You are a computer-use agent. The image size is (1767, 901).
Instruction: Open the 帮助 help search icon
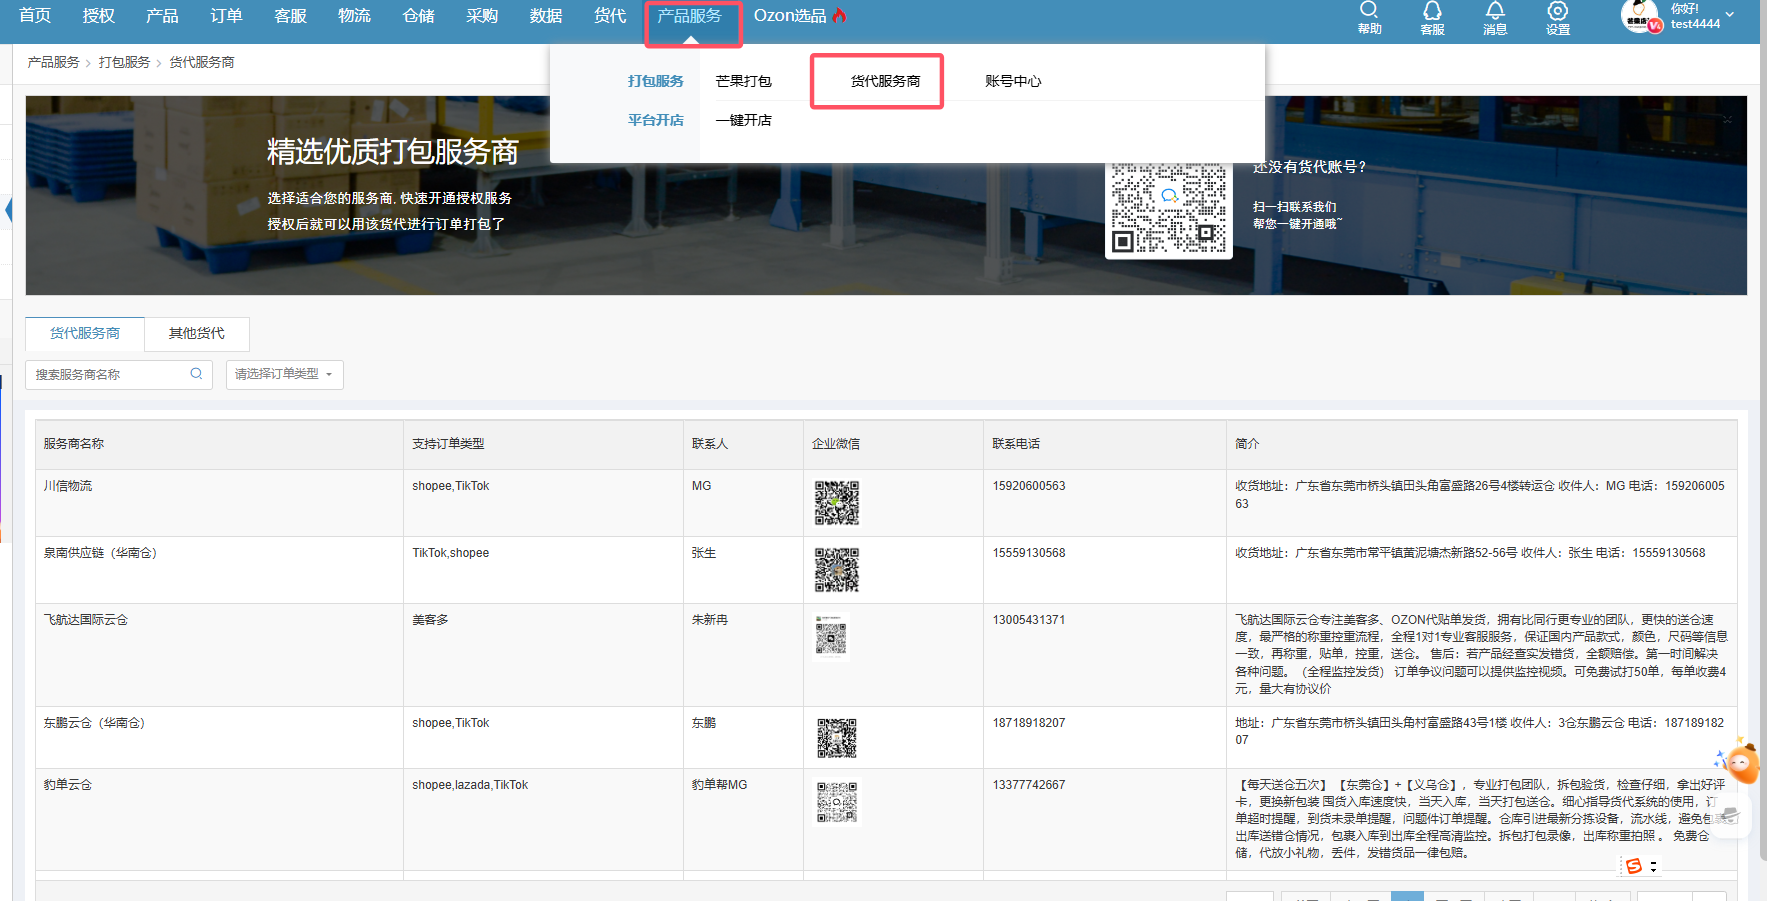[1369, 10]
